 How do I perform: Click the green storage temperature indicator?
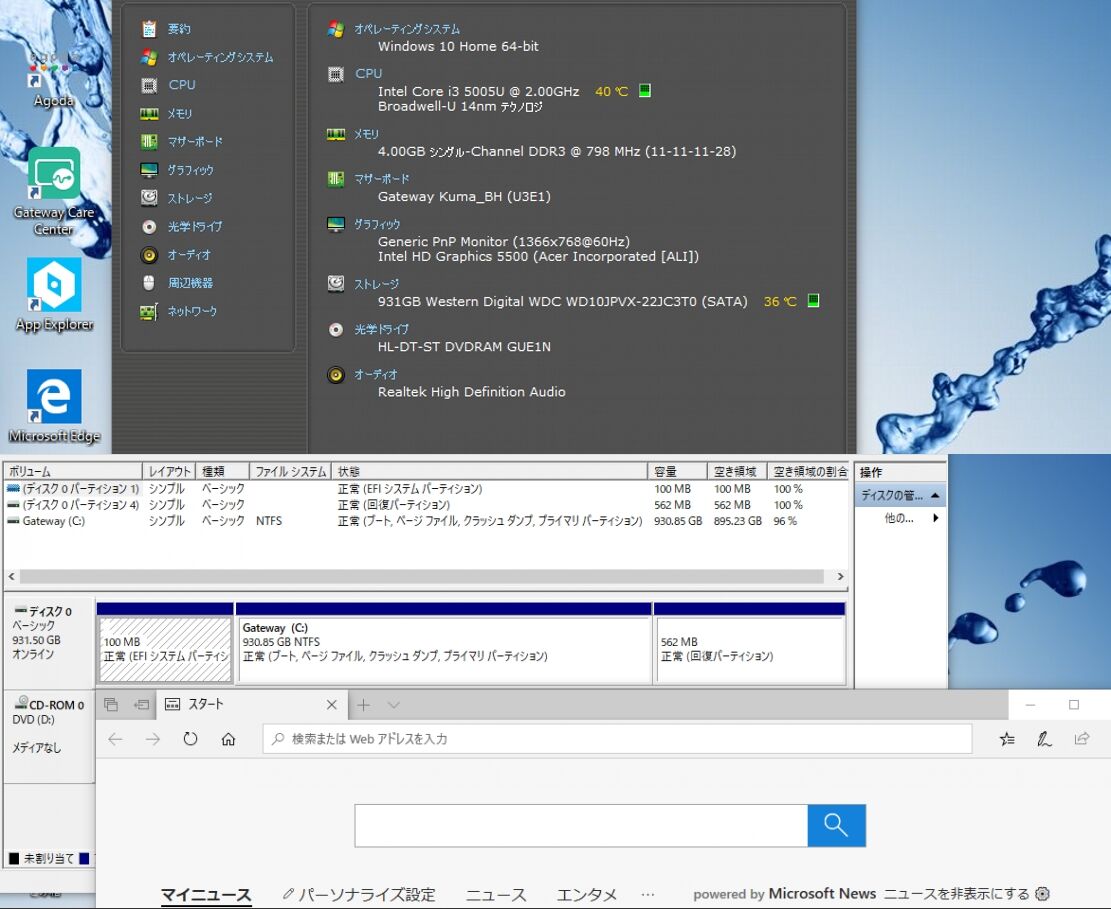(813, 300)
